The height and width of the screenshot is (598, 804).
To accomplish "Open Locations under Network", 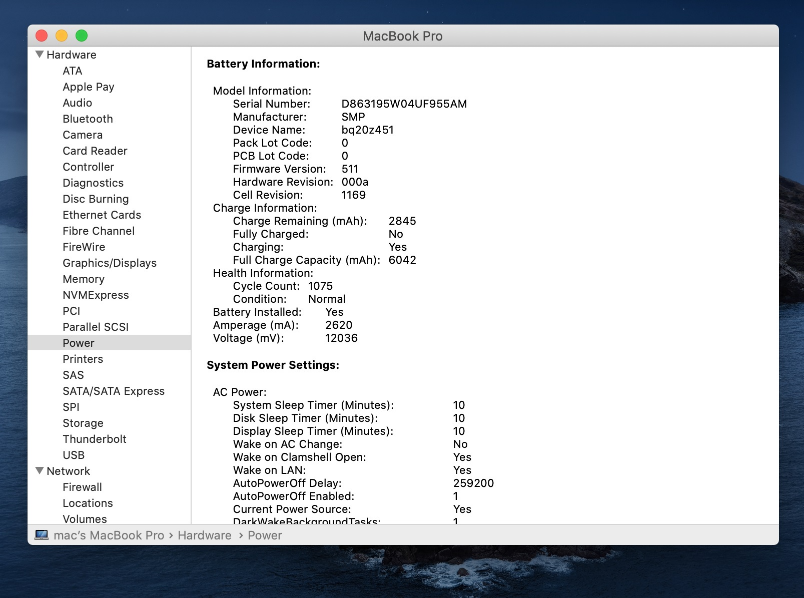I will click(88, 503).
